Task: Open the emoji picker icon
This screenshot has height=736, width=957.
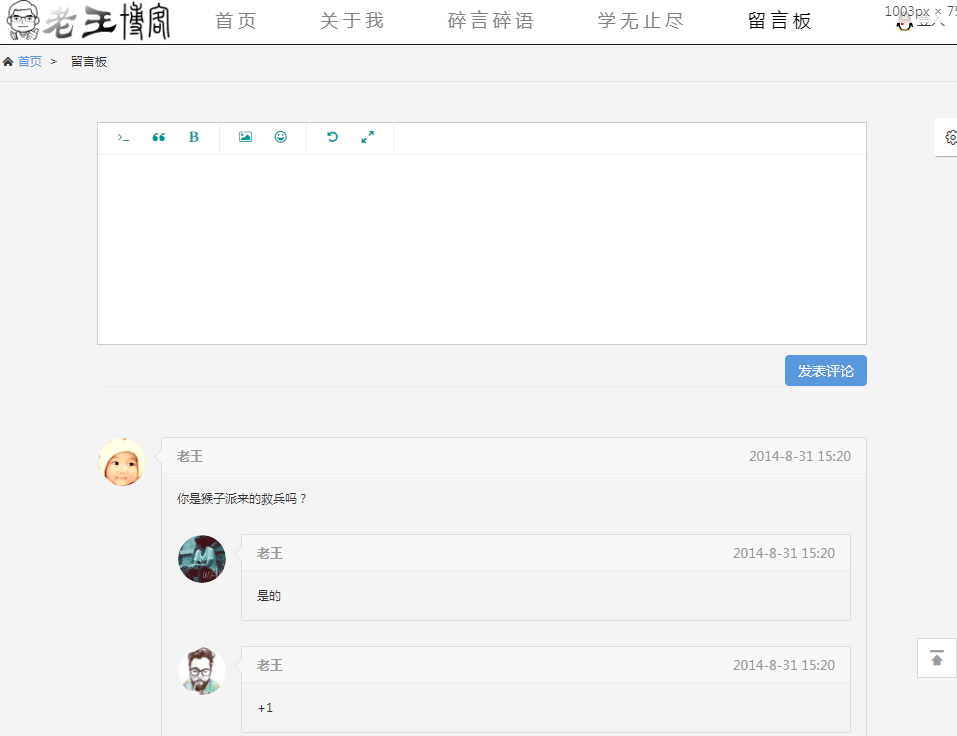Action: coord(281,138)
